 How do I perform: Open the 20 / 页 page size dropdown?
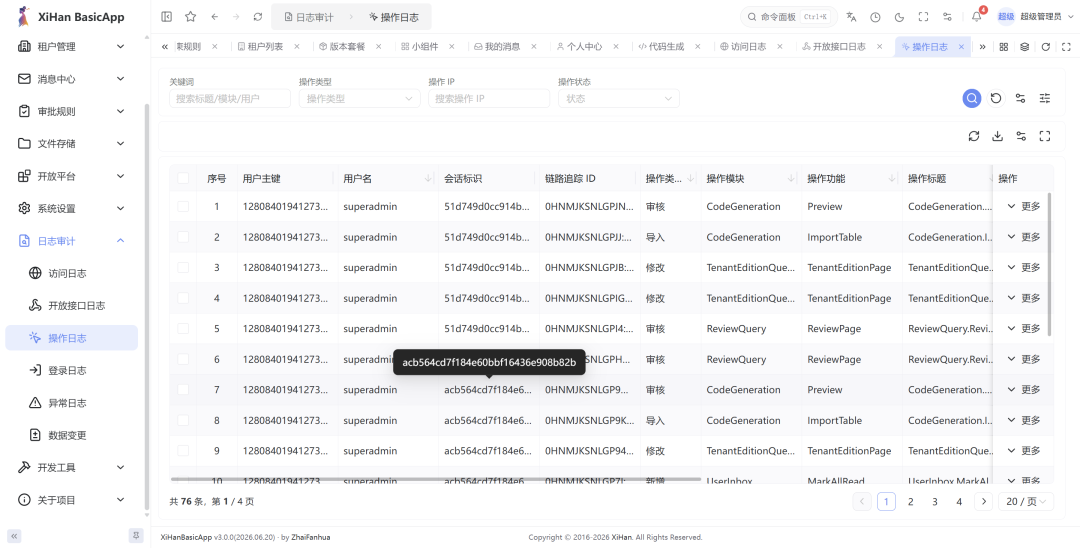tap(1026, 502)
